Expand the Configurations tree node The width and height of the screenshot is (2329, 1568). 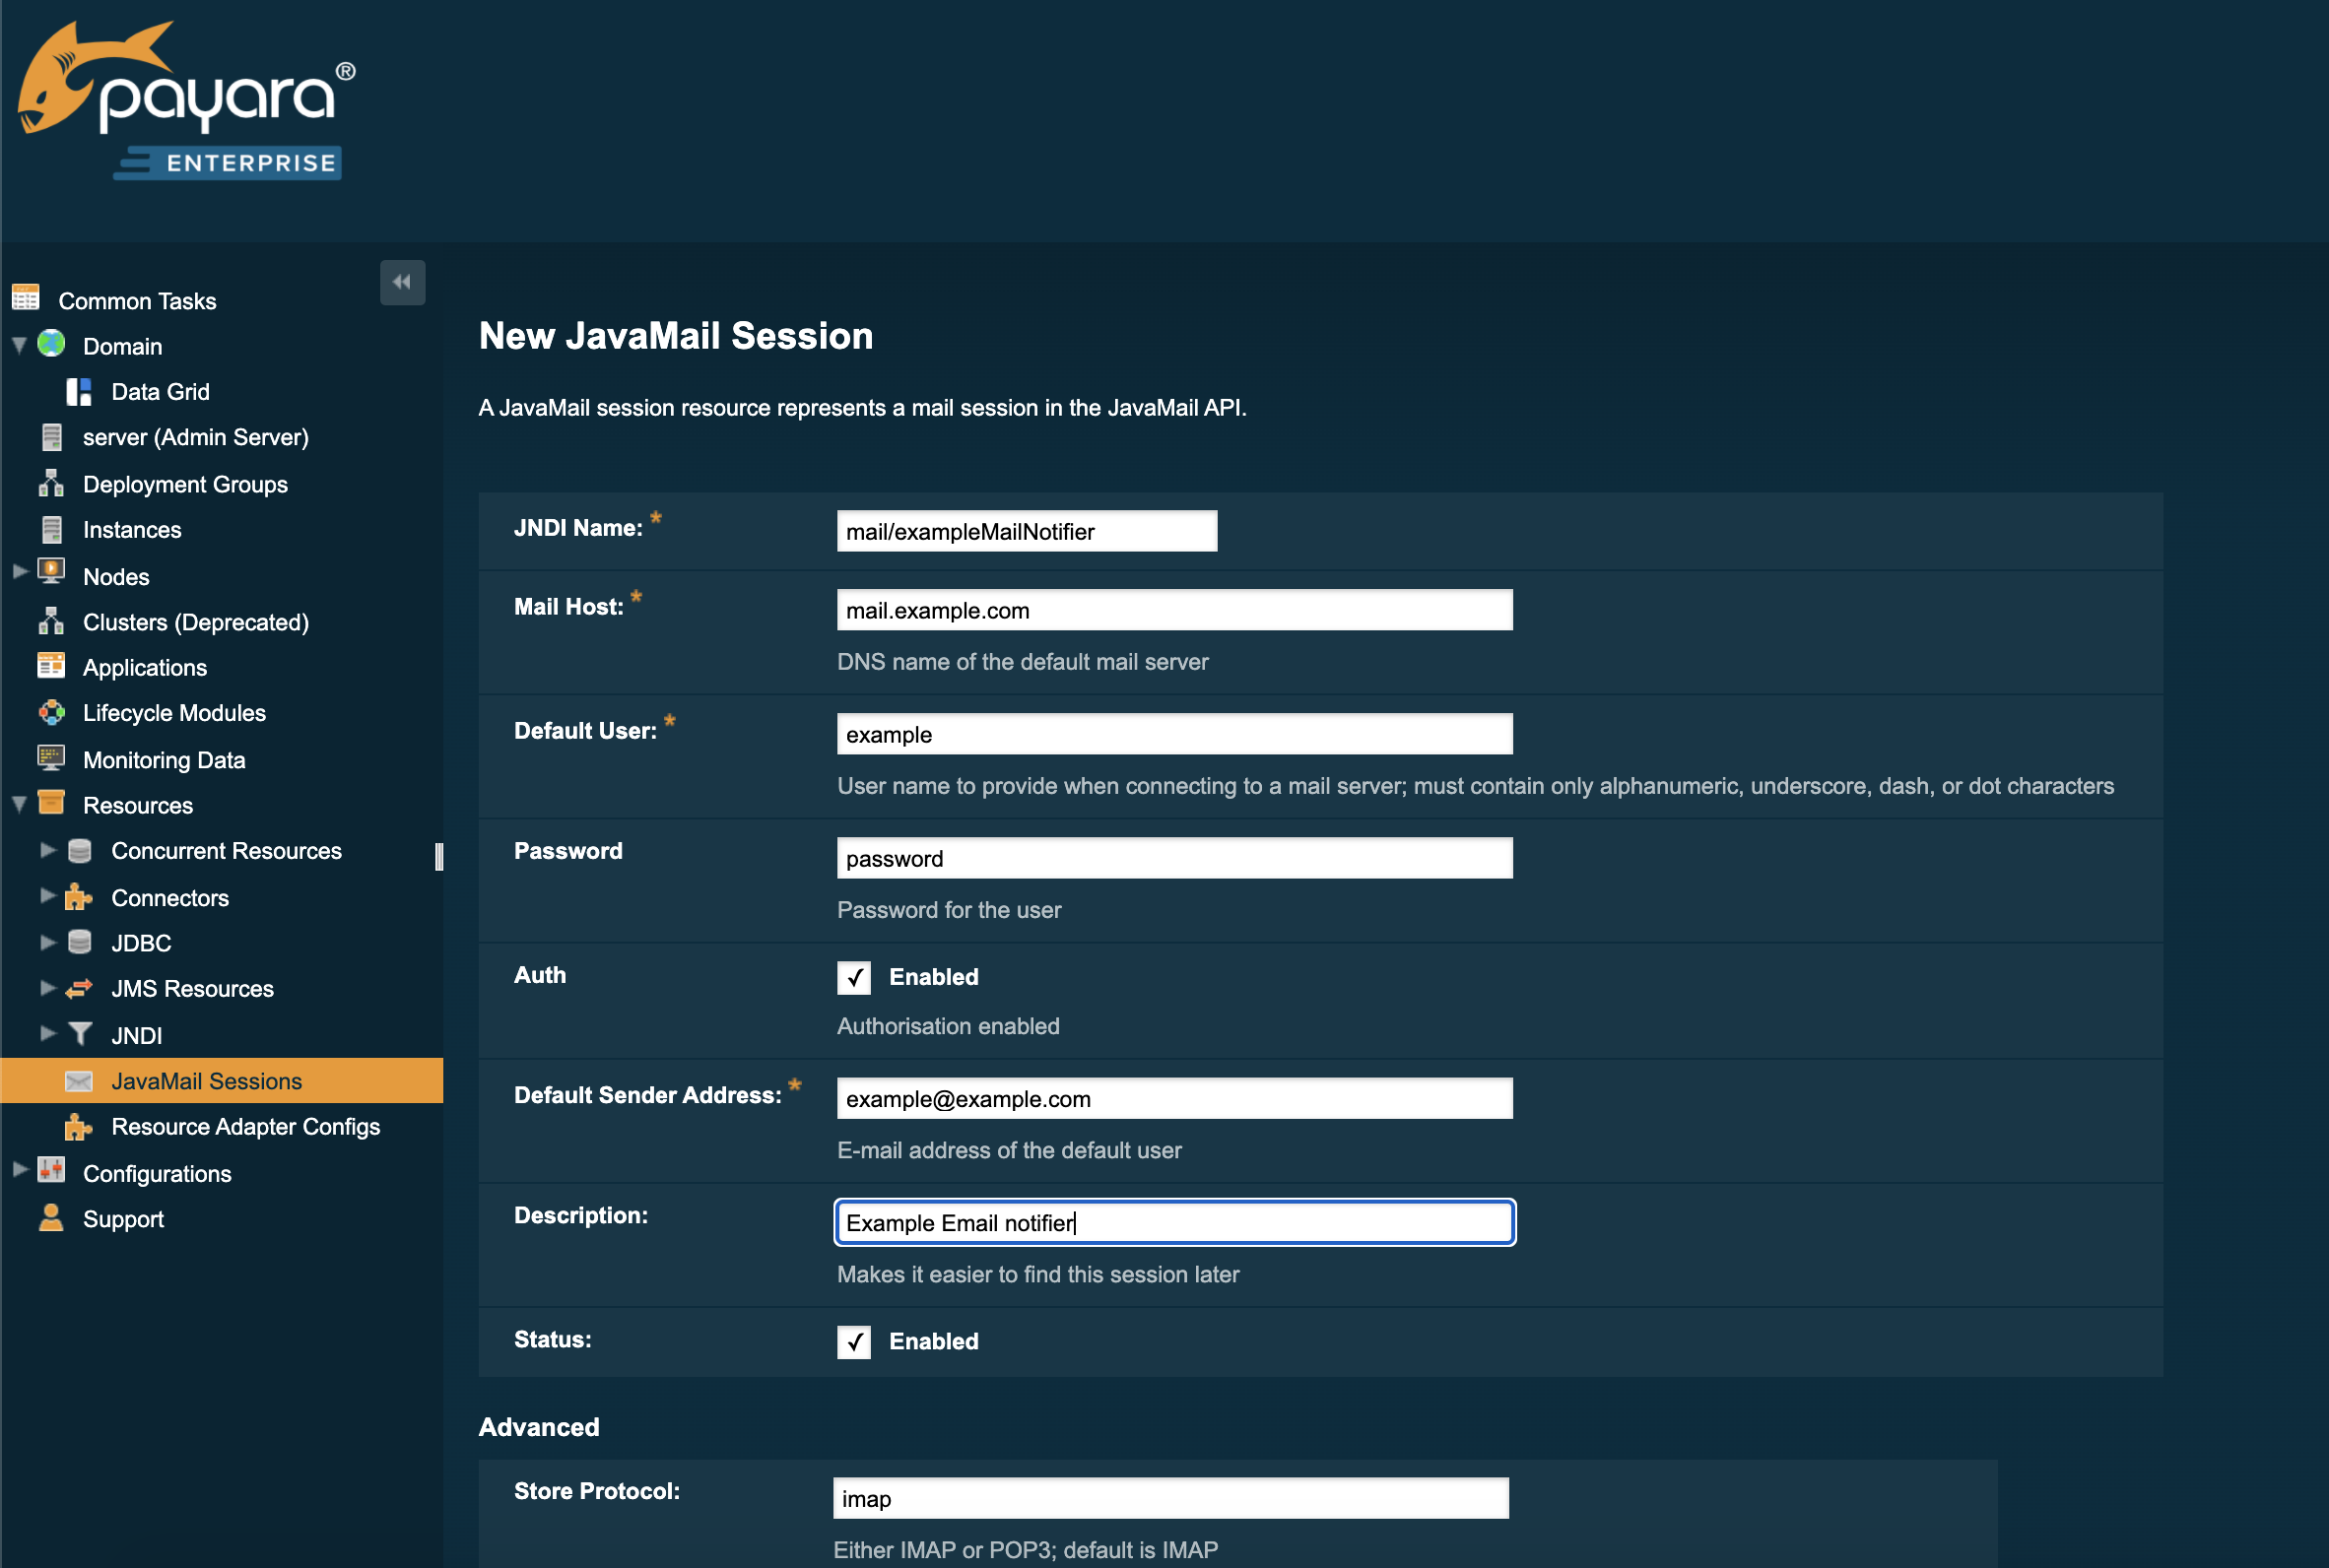(x=19, y=1171)
